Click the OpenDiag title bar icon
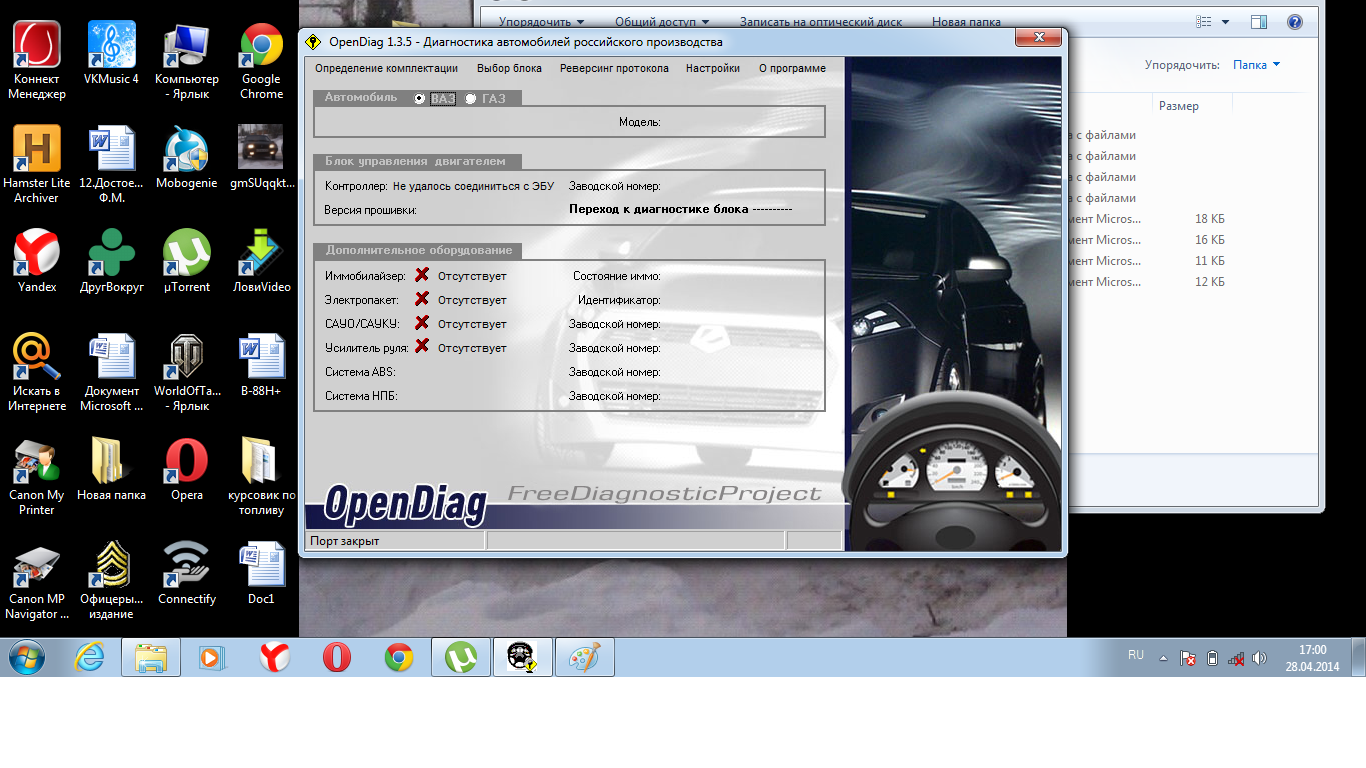1366x768 pixels. pos(313,41)
